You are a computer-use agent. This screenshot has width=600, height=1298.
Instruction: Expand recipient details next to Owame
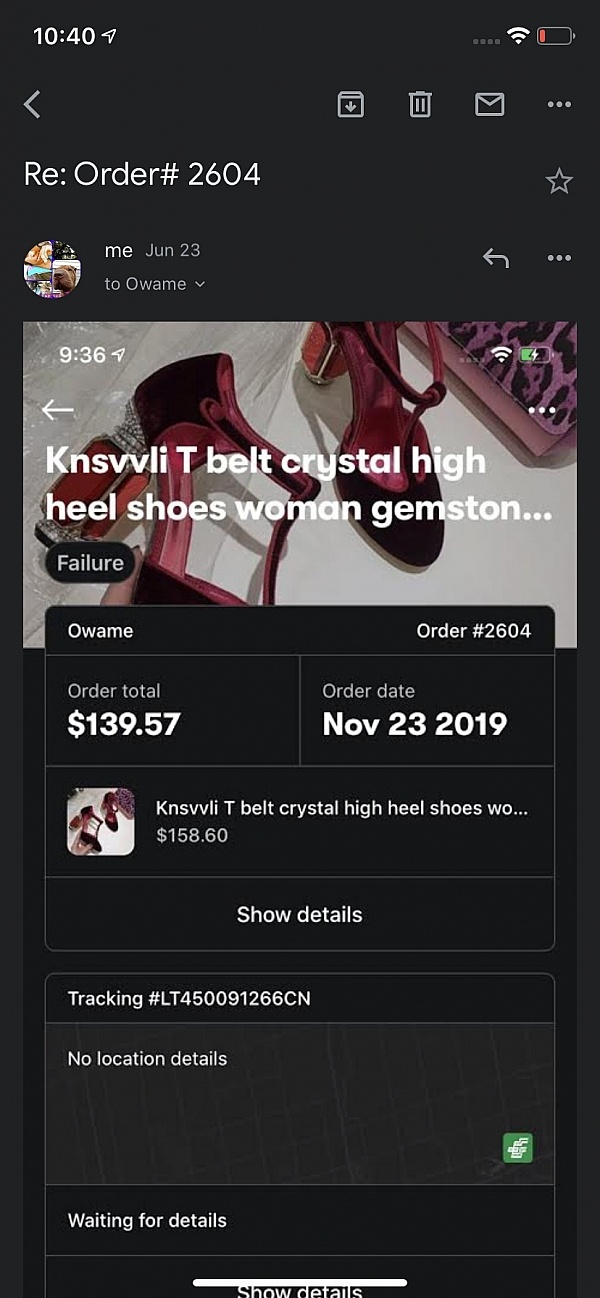(x=200, y=284)
